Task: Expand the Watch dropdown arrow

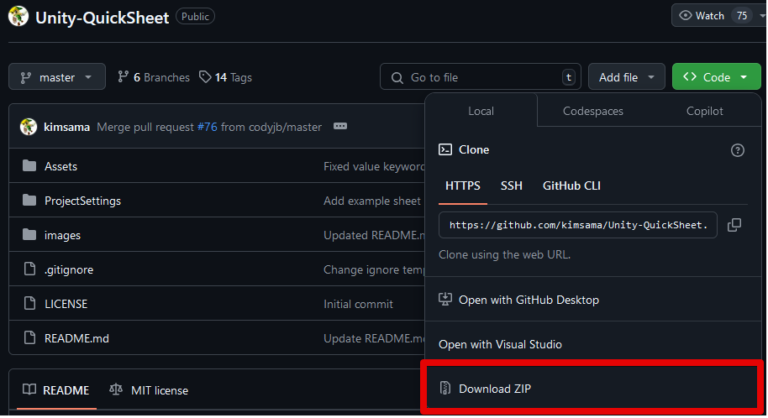Action: (x=760, y=16)
